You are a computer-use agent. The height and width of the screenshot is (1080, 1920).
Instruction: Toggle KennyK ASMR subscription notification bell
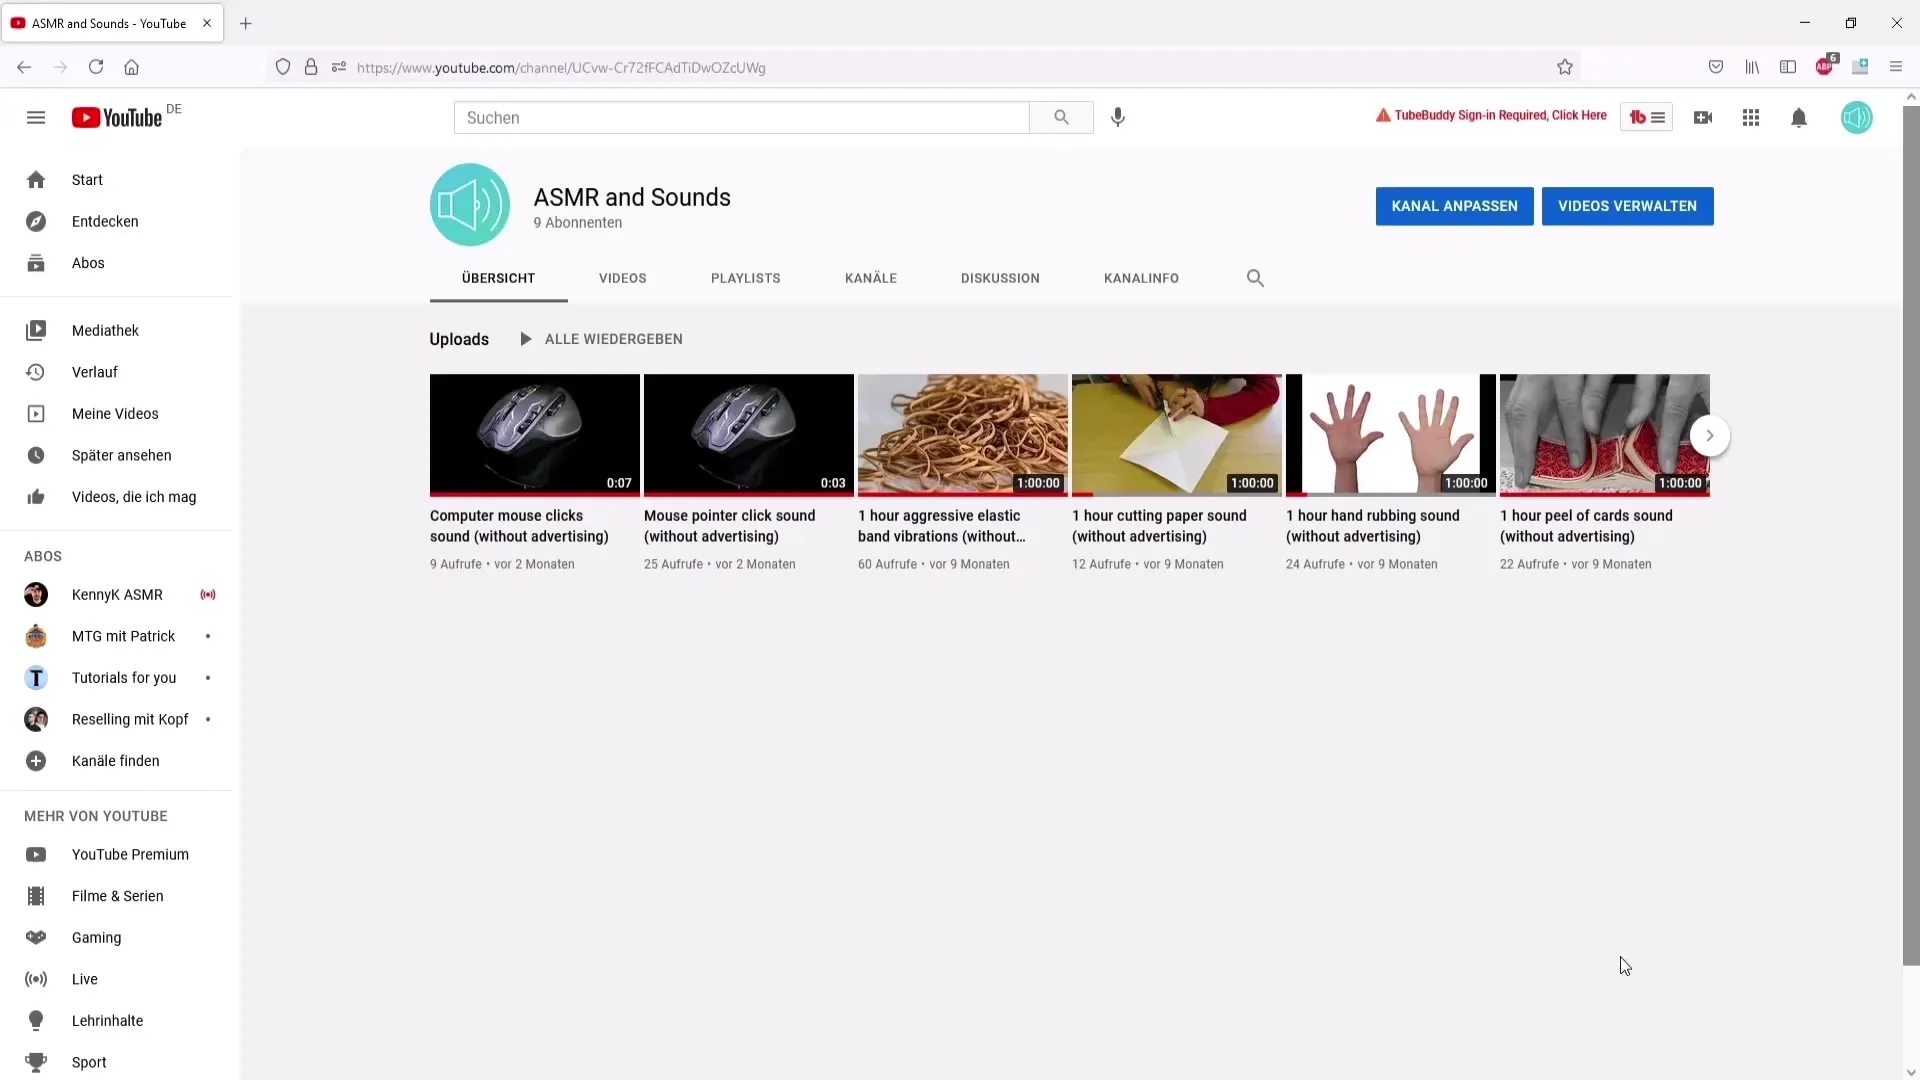pyautogui.click(x=207, y=595)
